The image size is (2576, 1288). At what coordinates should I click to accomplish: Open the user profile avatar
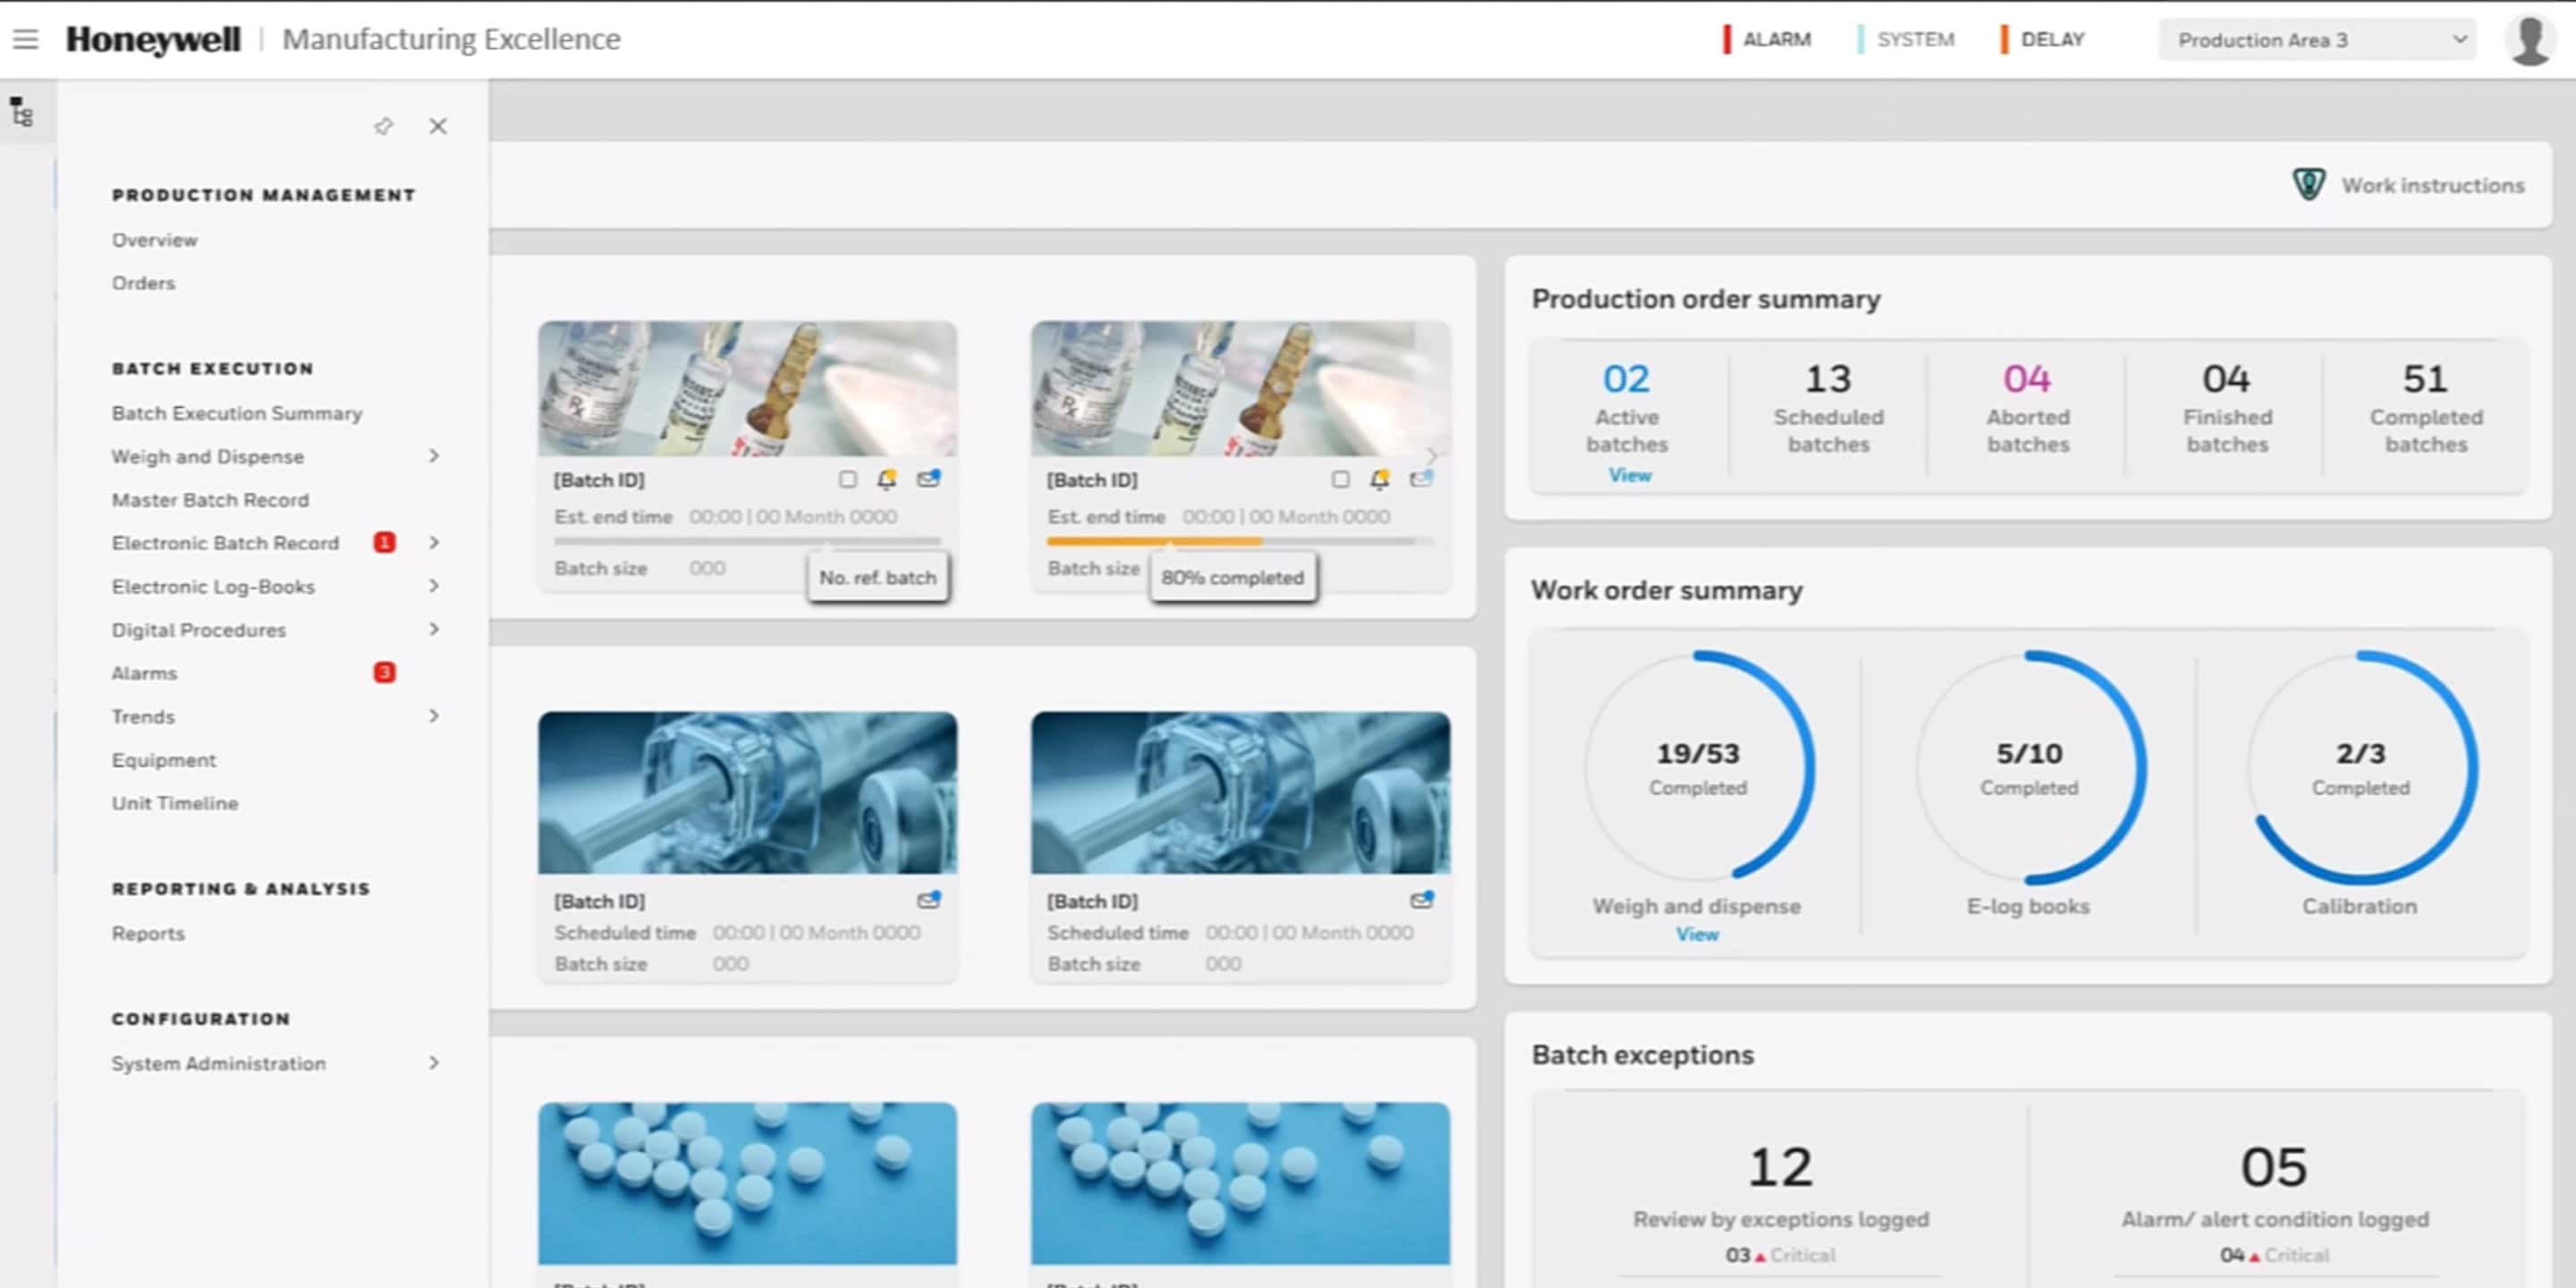[2530, 40]
